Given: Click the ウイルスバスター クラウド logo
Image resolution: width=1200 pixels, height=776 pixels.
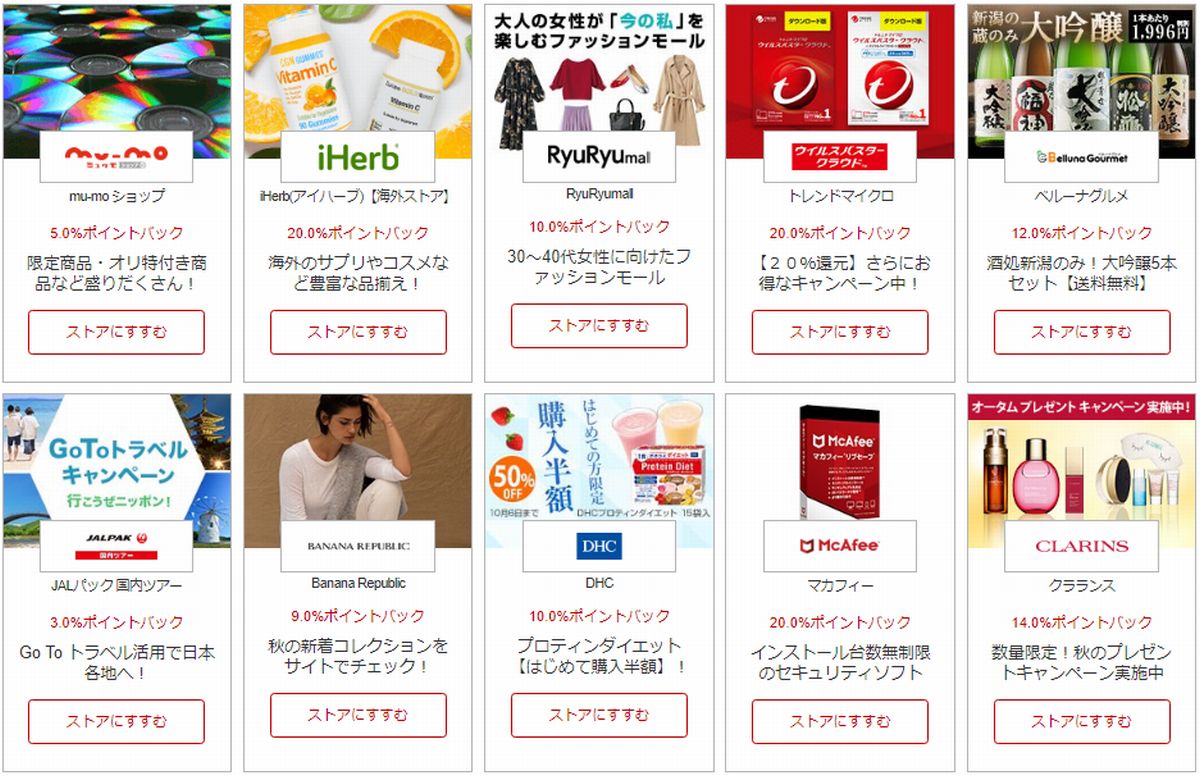Looking at the screenshot, I should click(x=840, y=156).
